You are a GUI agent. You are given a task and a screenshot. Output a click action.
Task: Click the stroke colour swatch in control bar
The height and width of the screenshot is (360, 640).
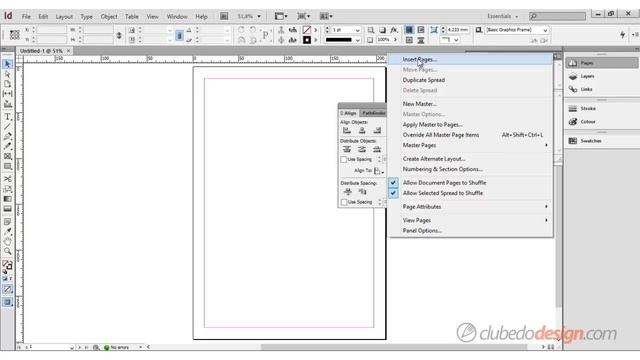coord(307,40)
